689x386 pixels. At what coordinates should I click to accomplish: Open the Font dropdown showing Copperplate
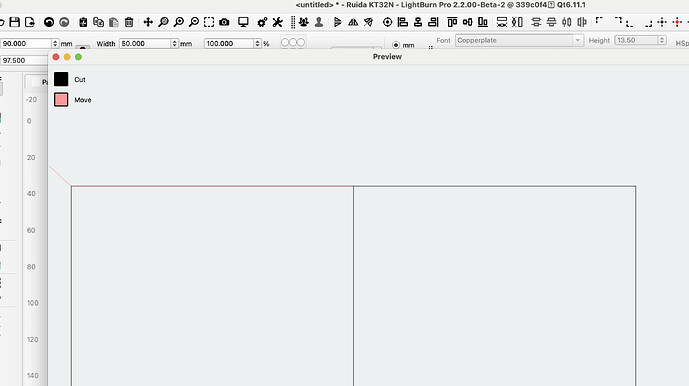click(519, 40)
